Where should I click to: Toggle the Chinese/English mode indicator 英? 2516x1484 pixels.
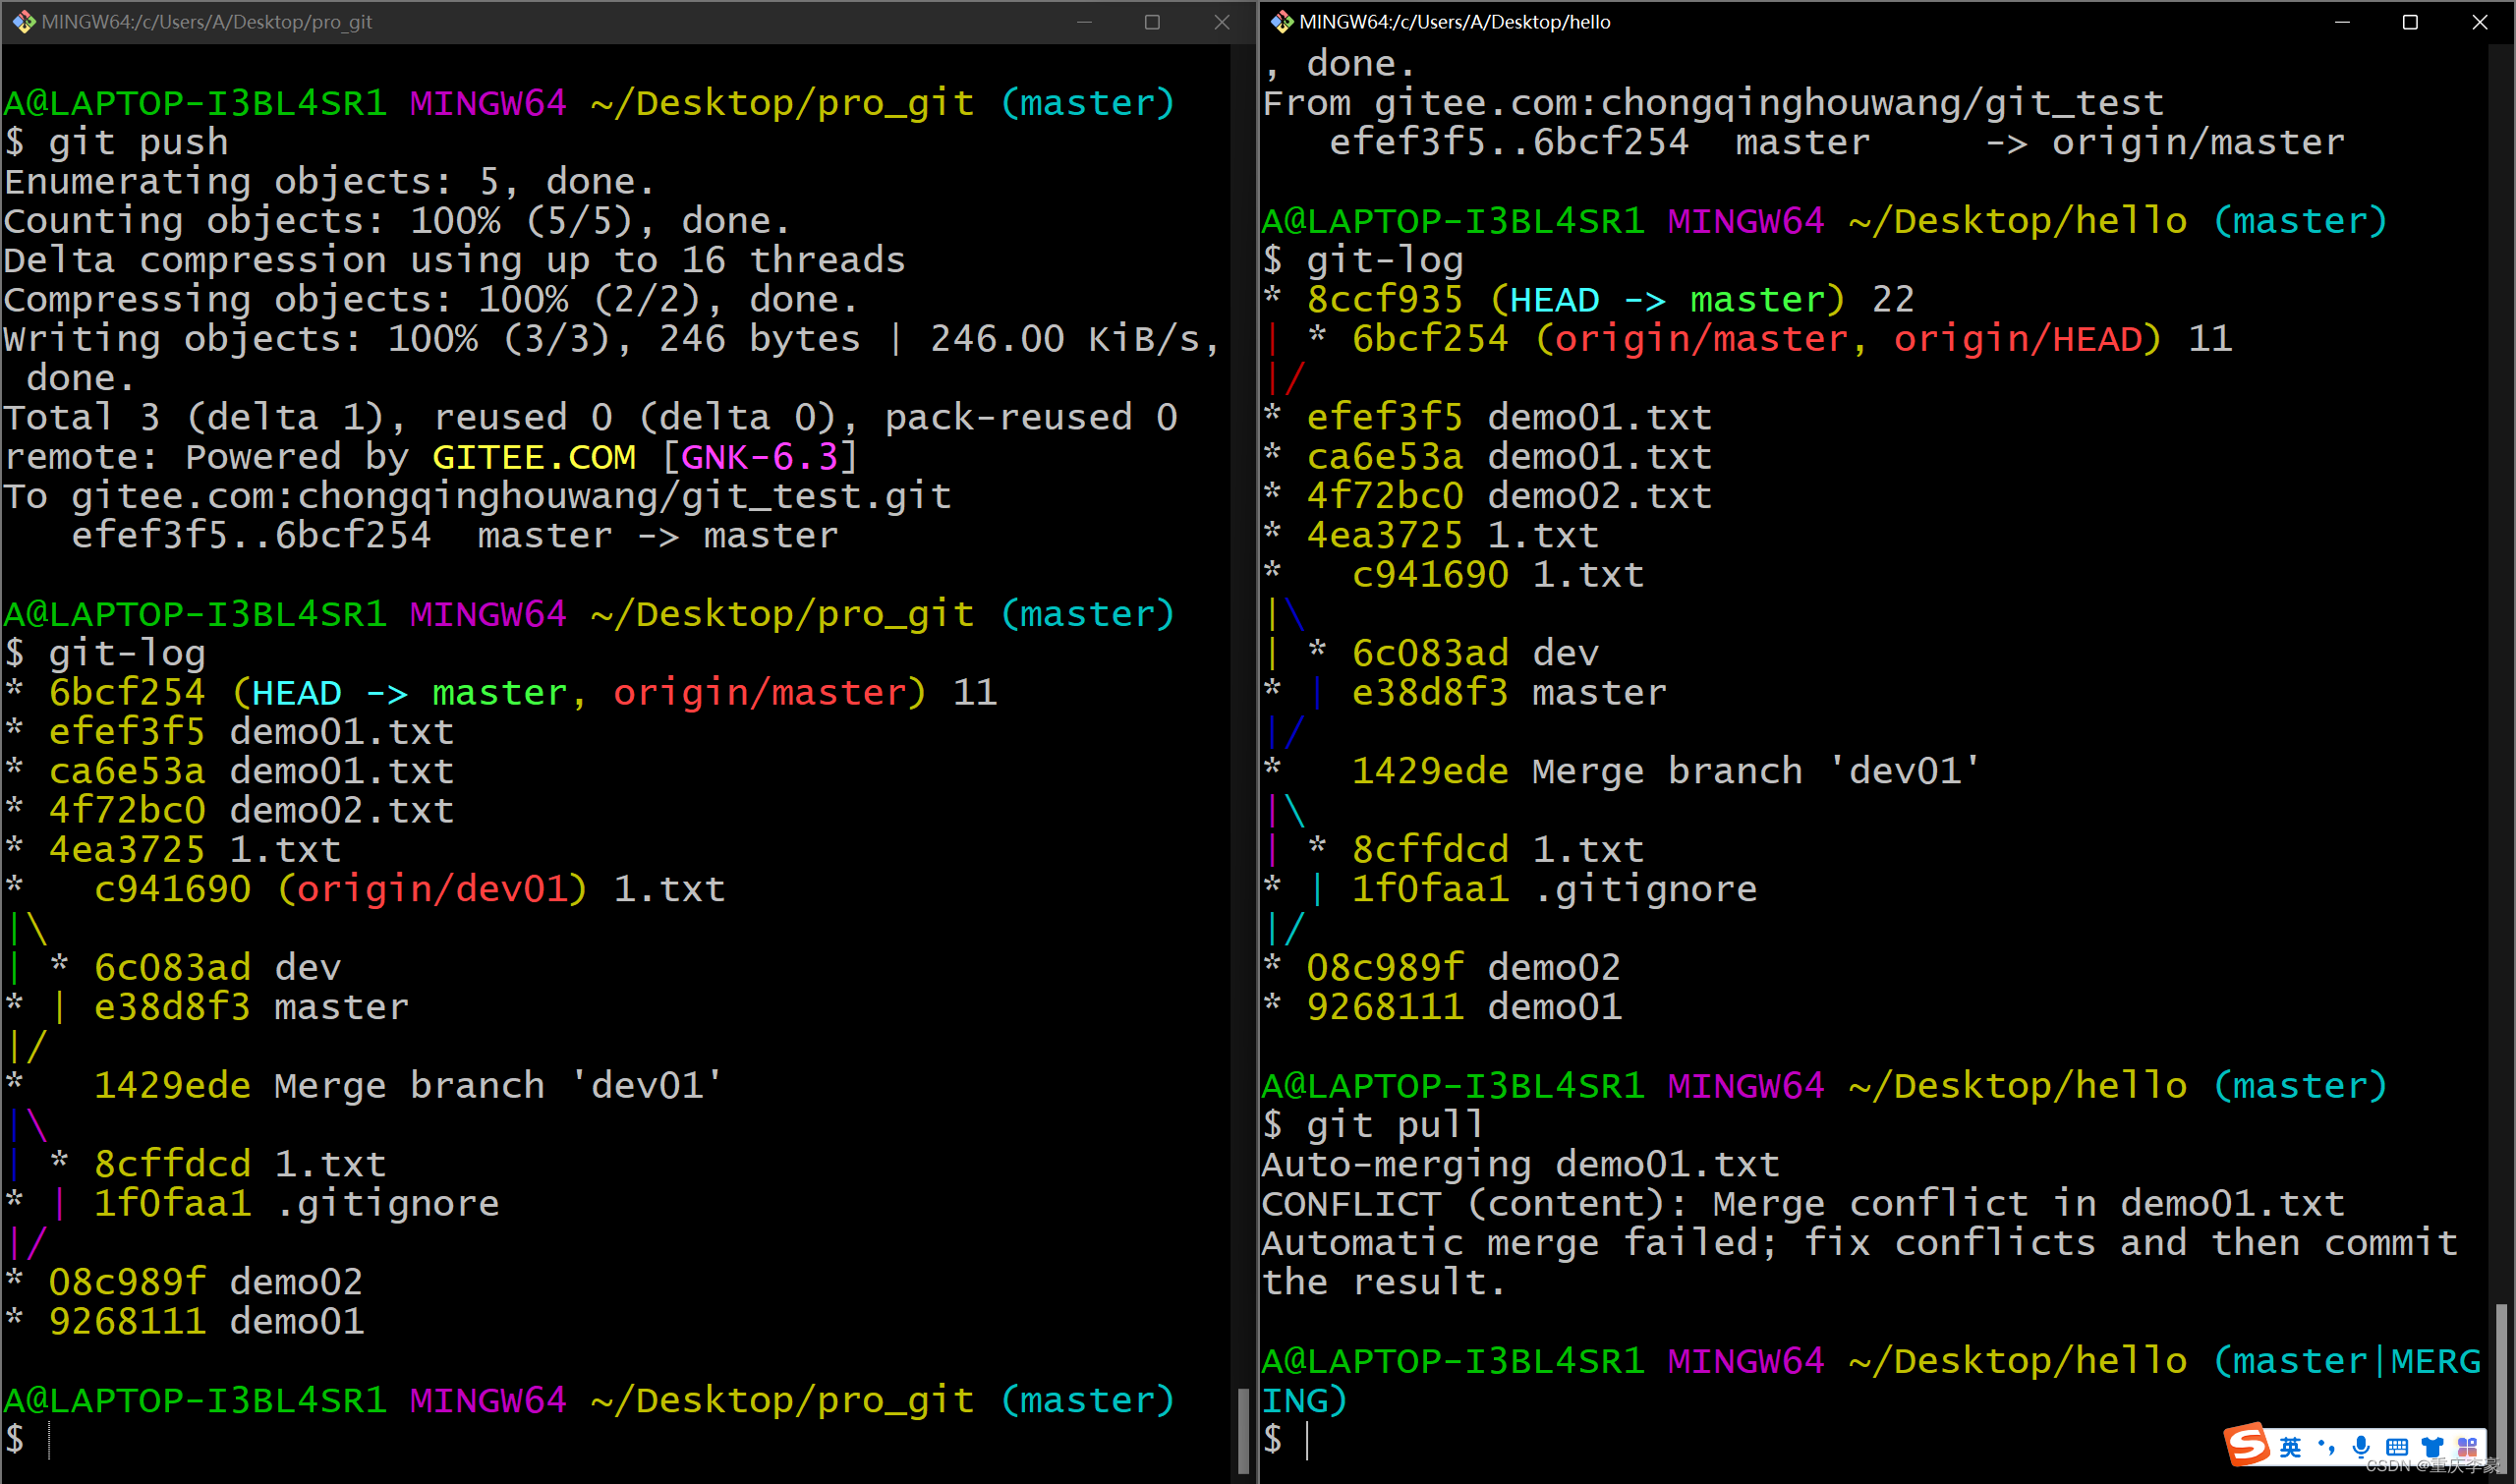coord(2290,1447)
